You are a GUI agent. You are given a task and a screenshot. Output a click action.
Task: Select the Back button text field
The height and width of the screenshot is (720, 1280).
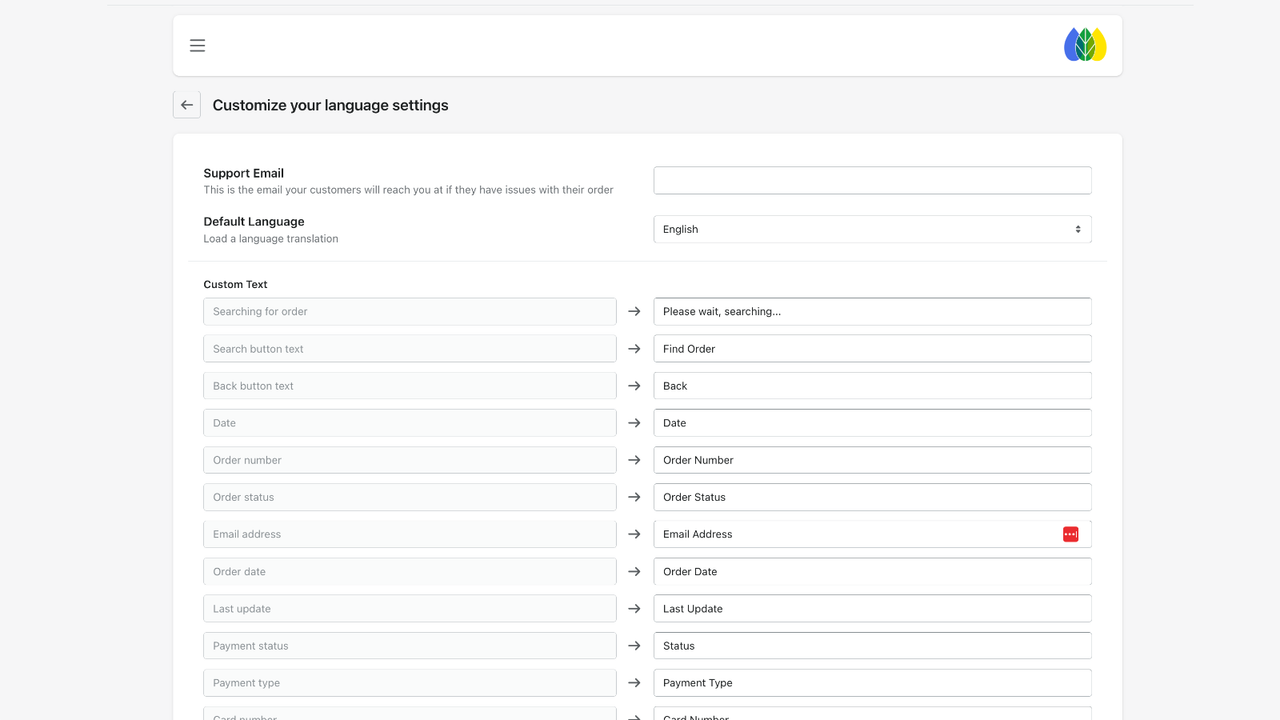tap(409, 385)
